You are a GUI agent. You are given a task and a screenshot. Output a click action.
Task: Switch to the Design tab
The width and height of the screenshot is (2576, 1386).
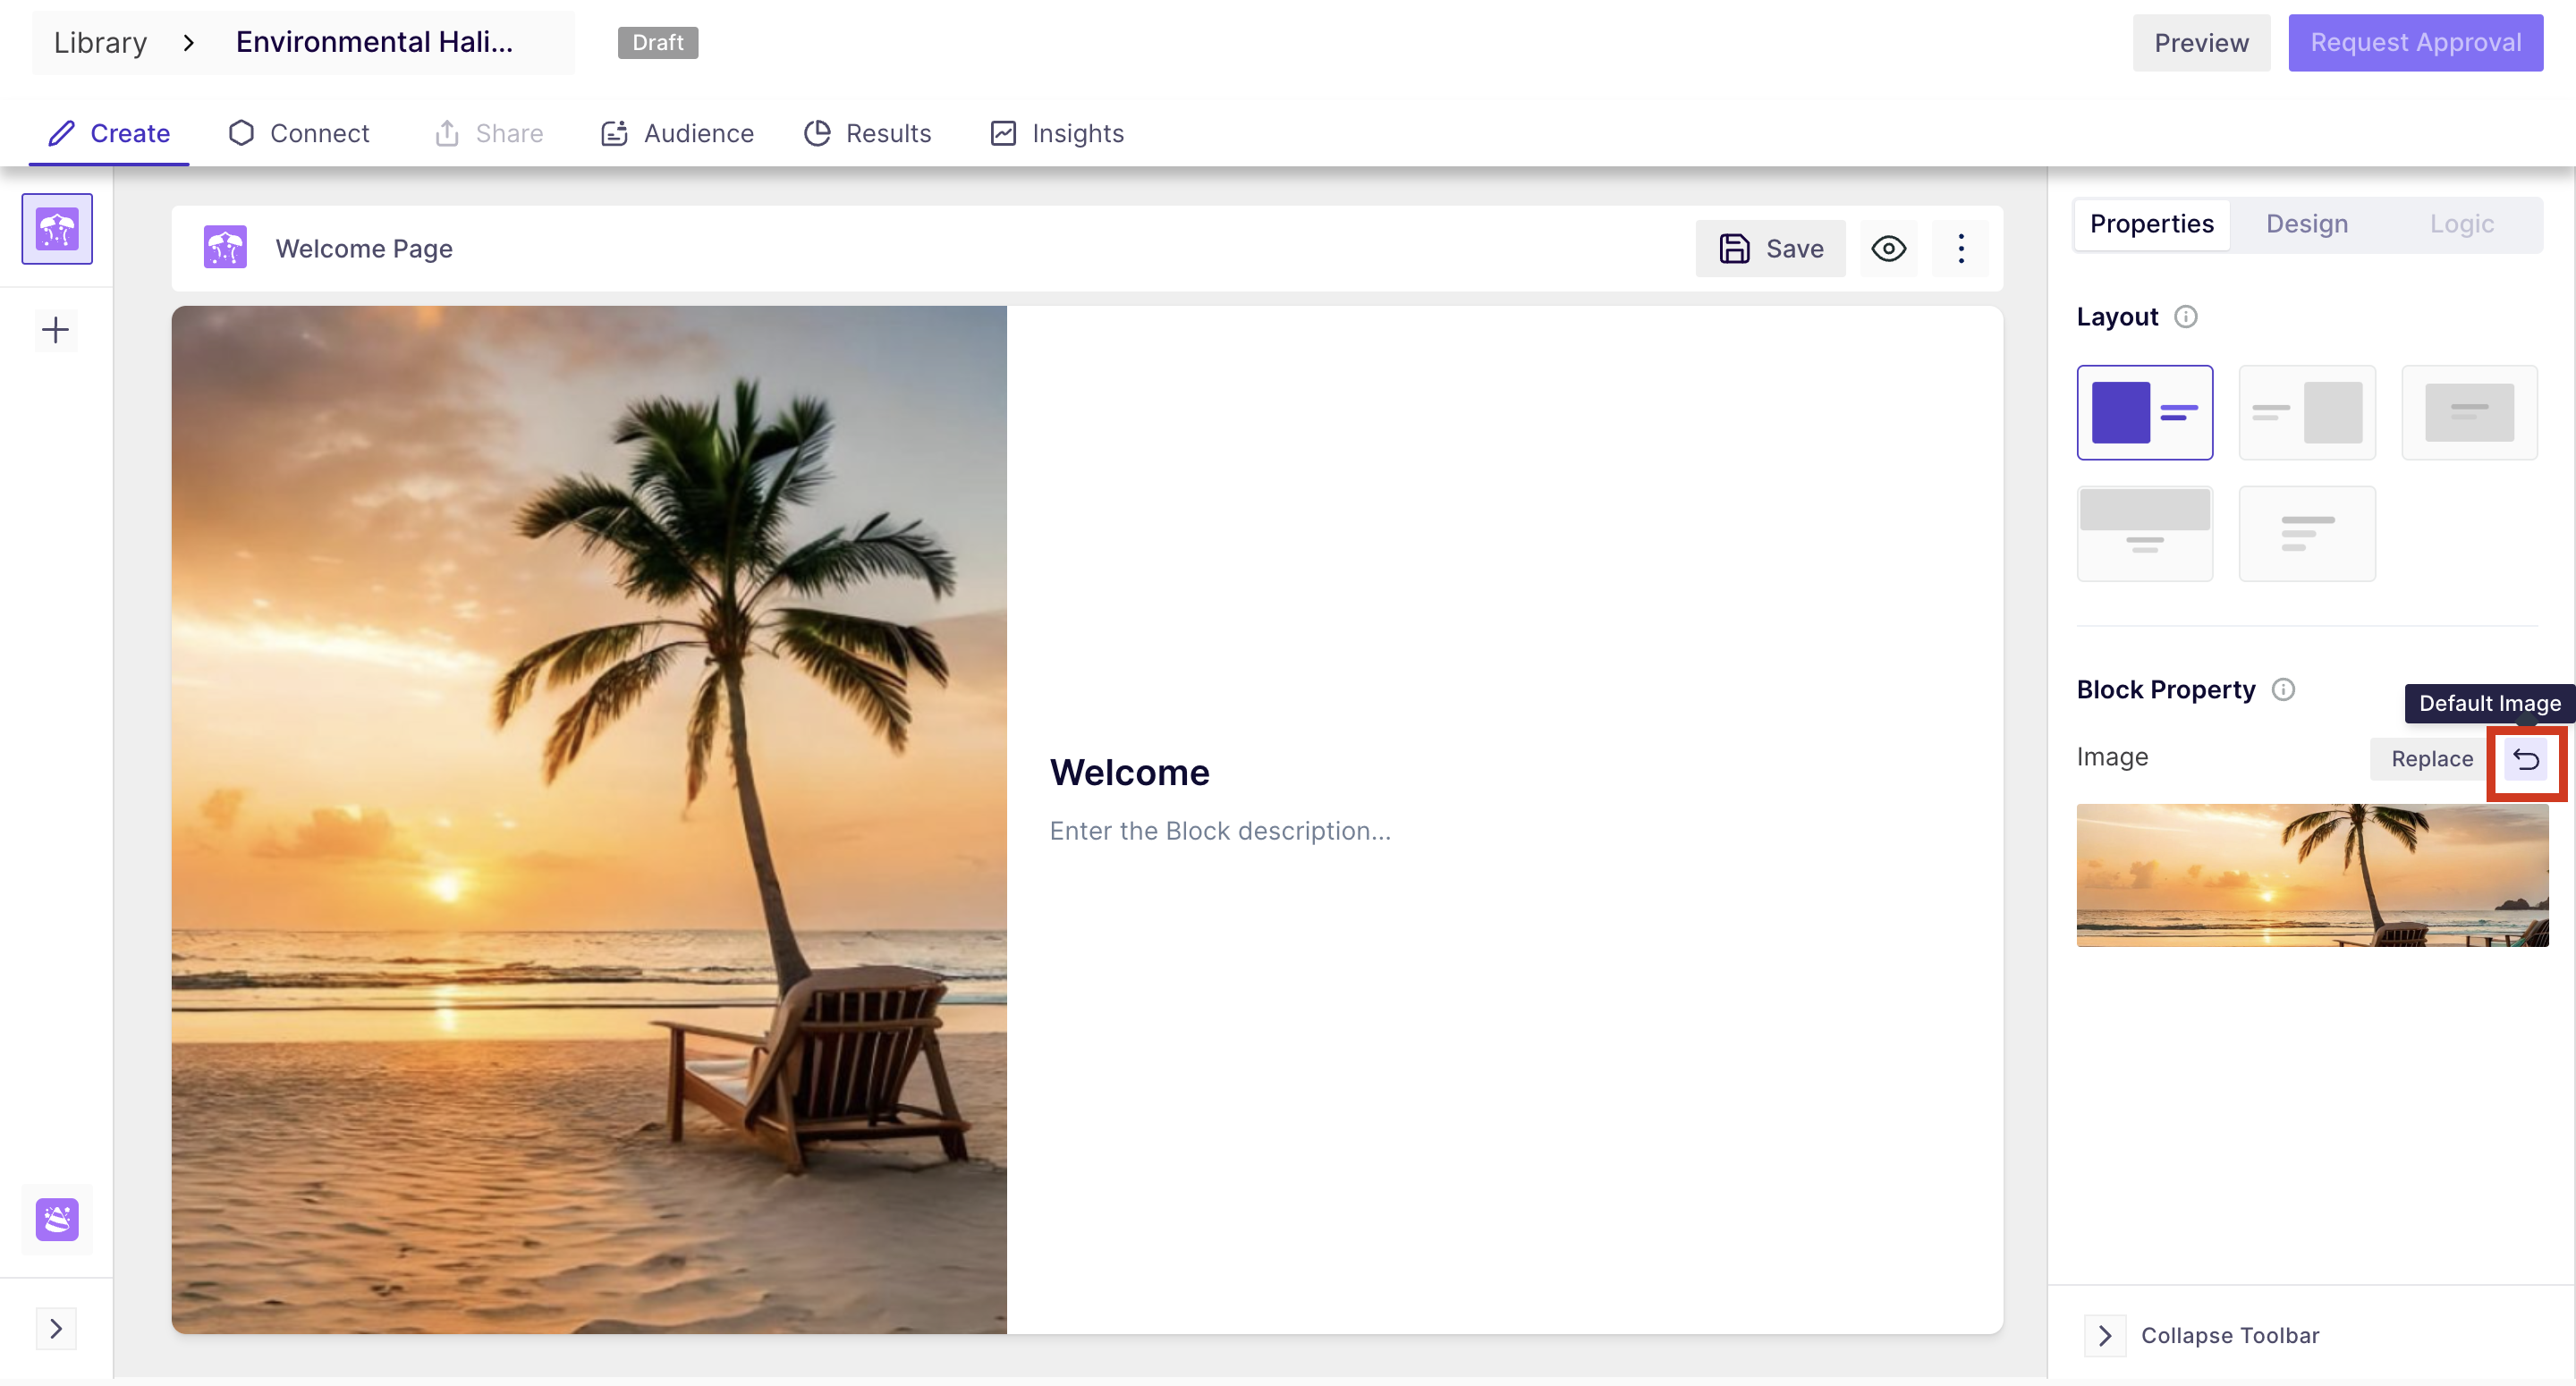tap(2306, 224)
